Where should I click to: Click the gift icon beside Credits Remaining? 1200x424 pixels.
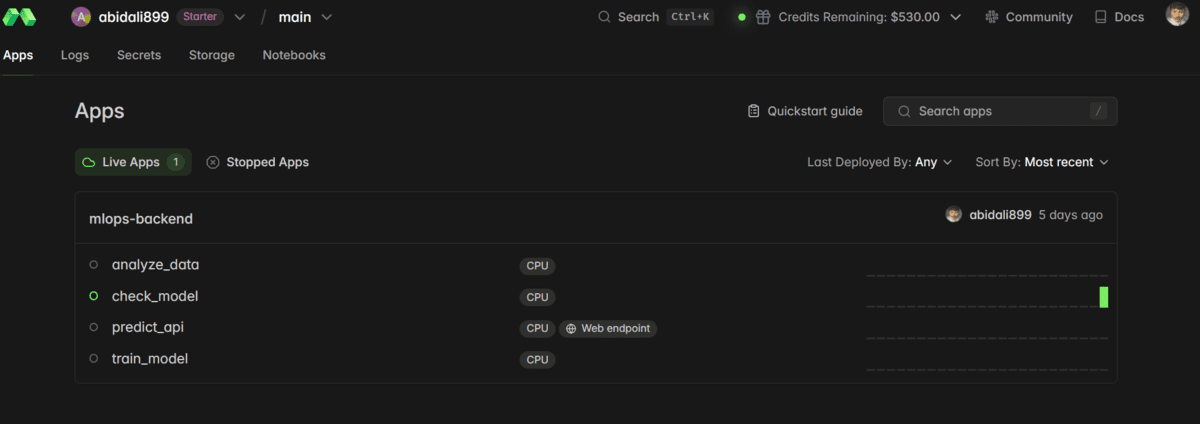click(x=763, y=17)
